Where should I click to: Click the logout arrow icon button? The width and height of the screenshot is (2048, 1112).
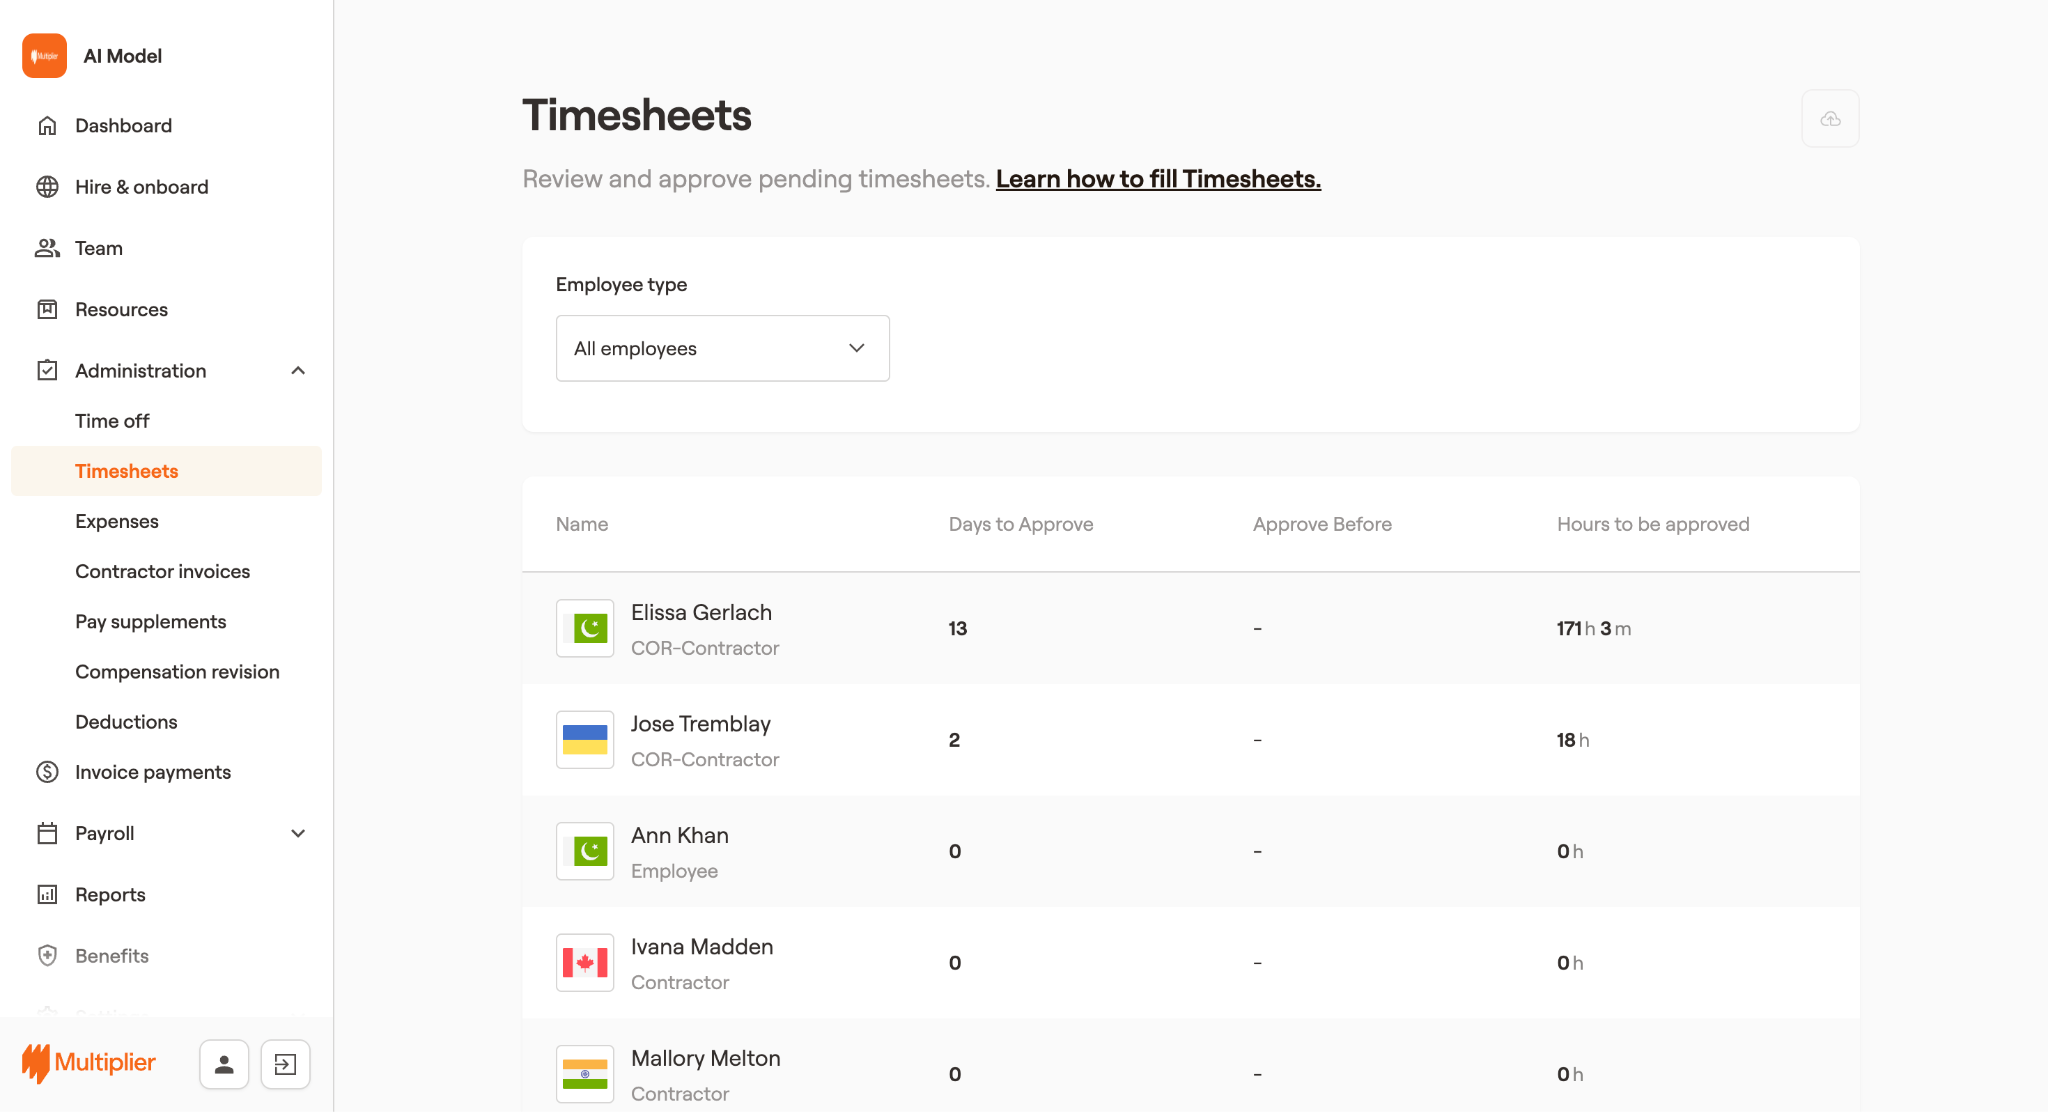point(285,1064)
